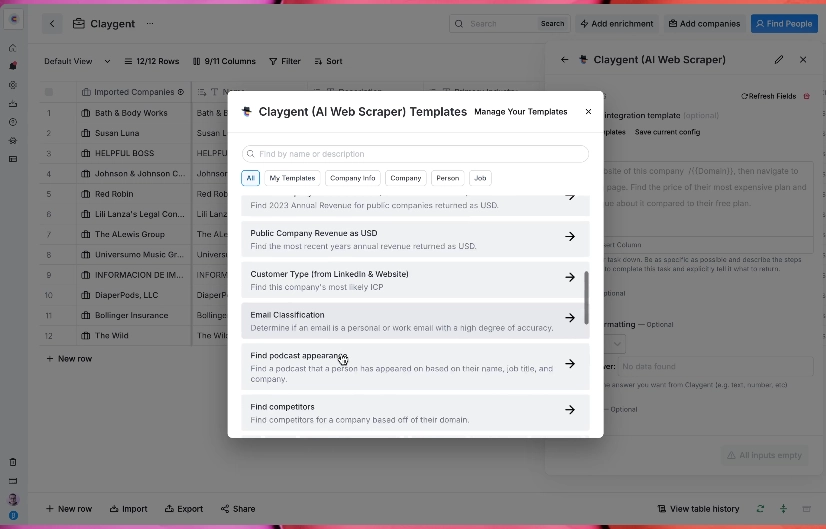The image size is (826, 529).
Task: Click the All inputs empty button
Action: [764, 455]
